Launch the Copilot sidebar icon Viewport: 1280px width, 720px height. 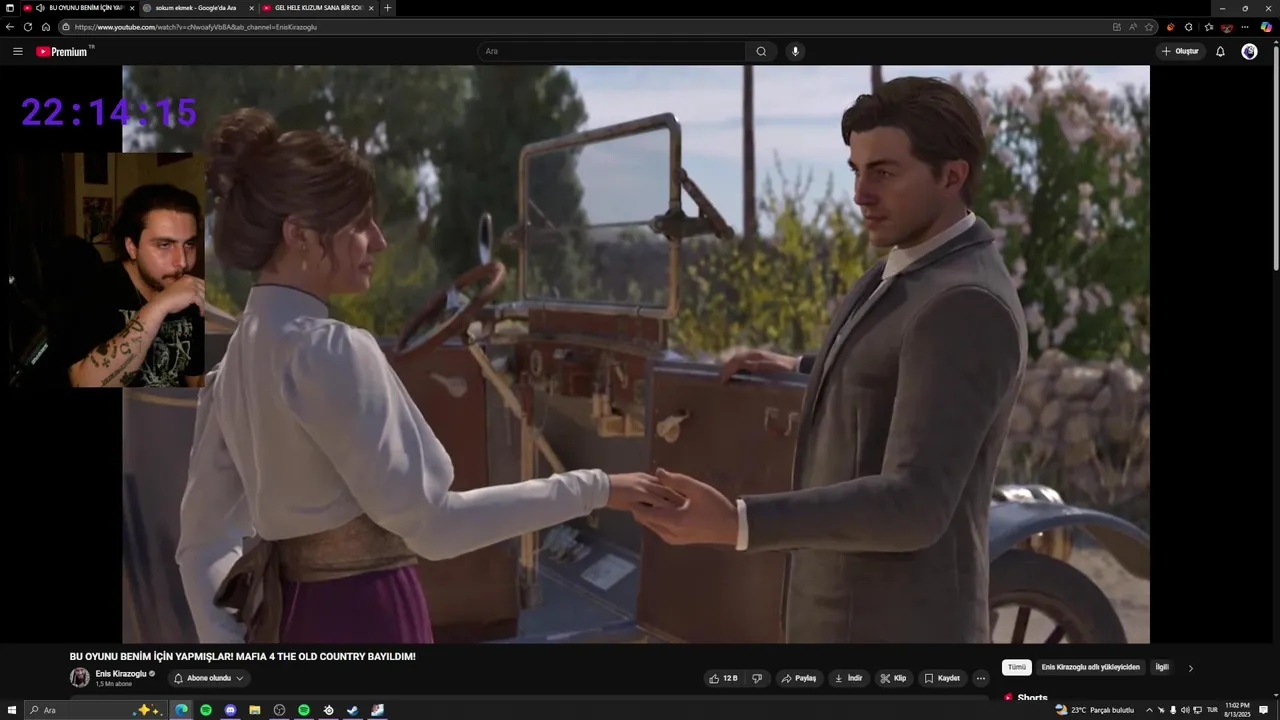(1266, 27)
